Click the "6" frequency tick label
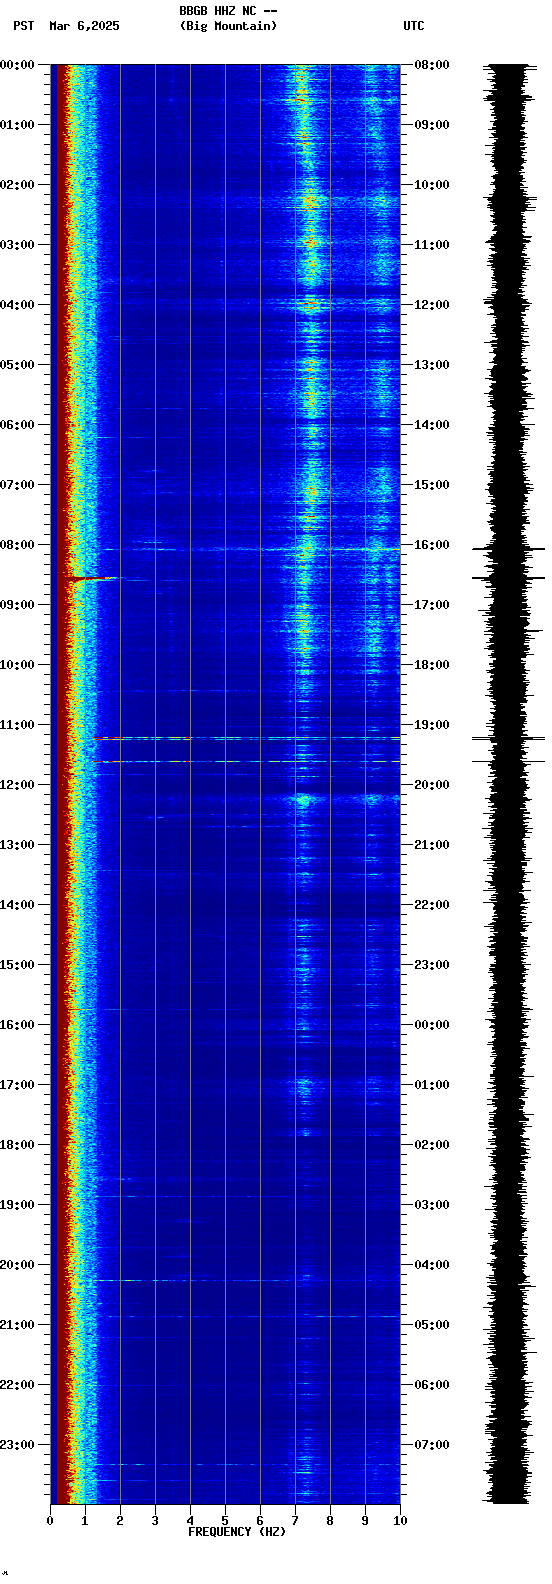The height and width of the screenshot is (1584, 552). 260,1521
